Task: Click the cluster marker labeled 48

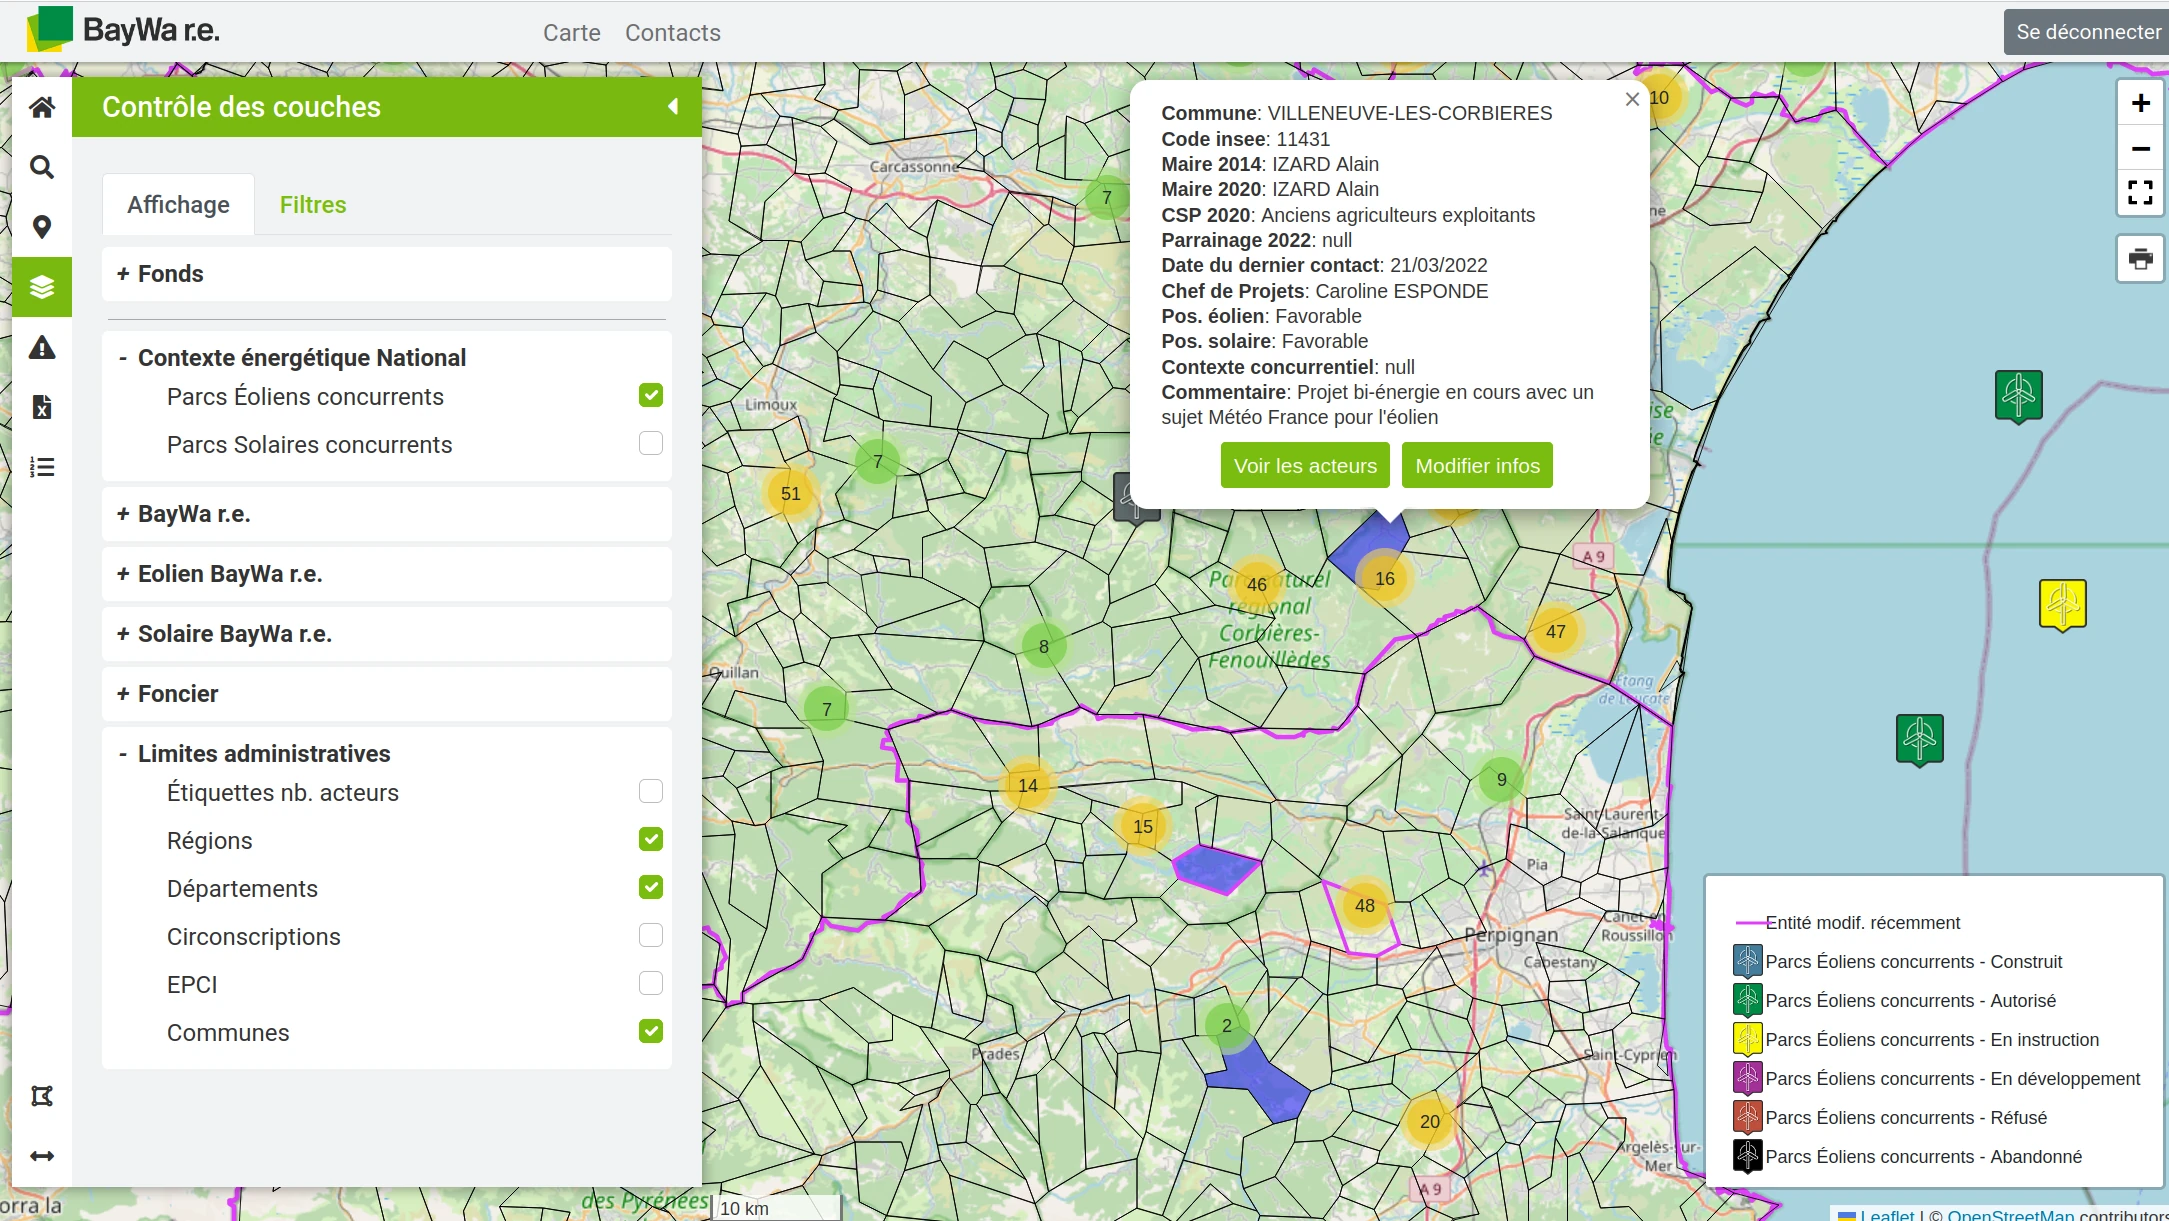Action: coord(1364,906)
